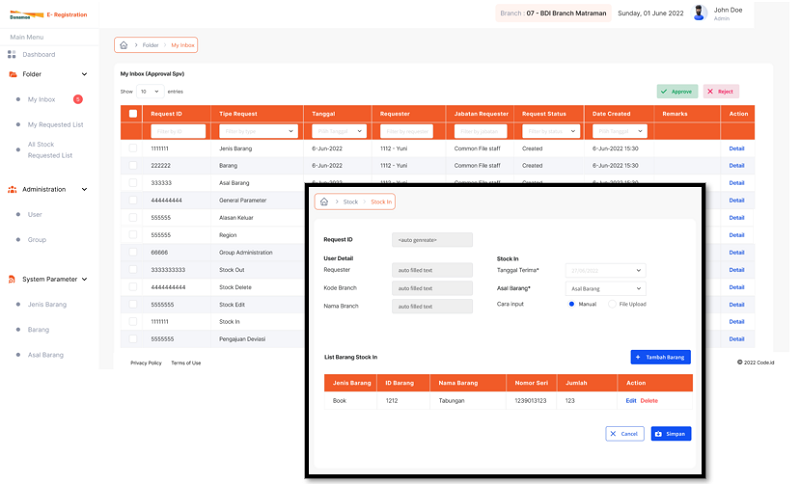800x484 pixels.
Task: Click the Terms of Use link
Action: coord(186,363)
